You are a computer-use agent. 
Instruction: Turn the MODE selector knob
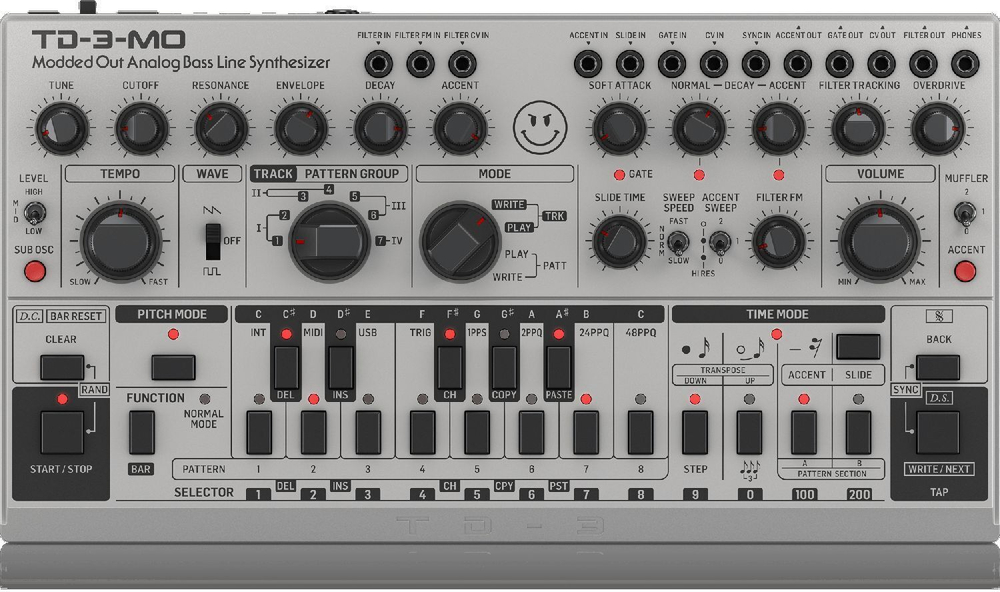tap(460, 242)
